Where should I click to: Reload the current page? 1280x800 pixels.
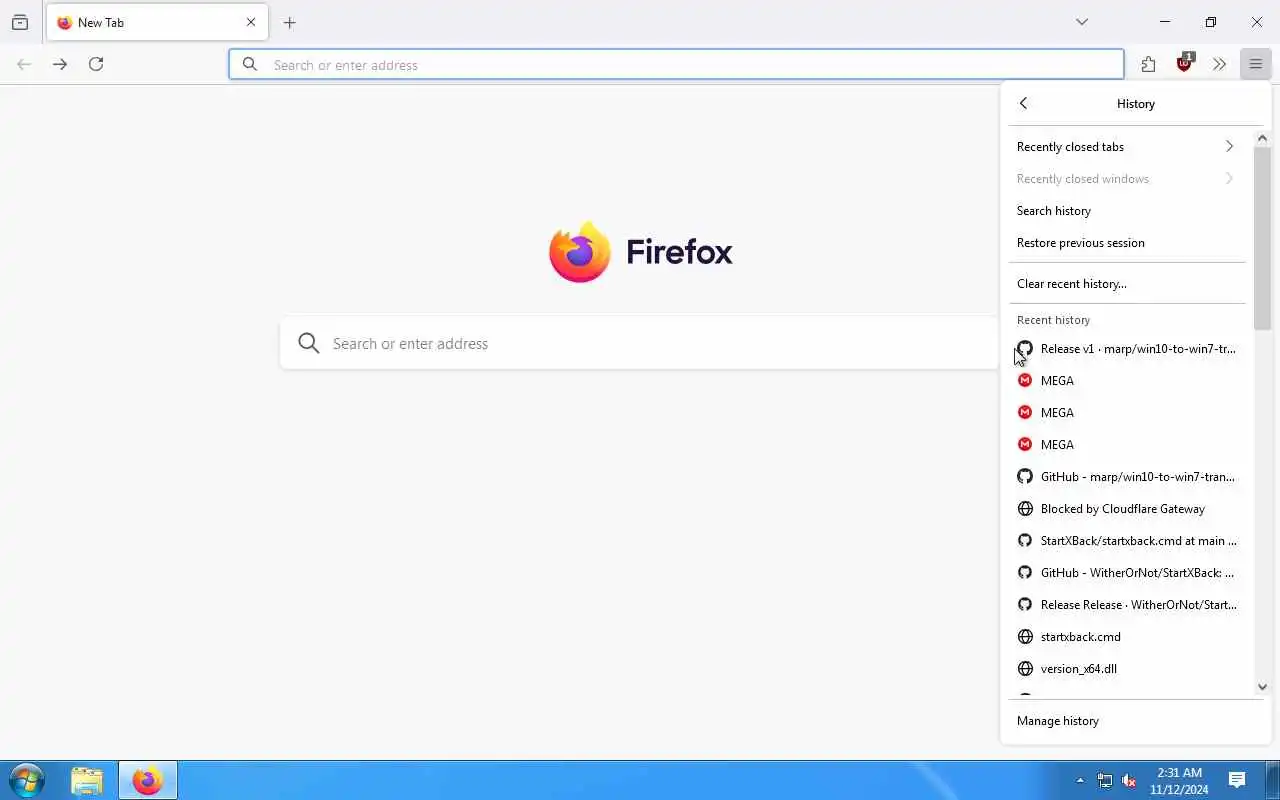[x=96, y=64]
